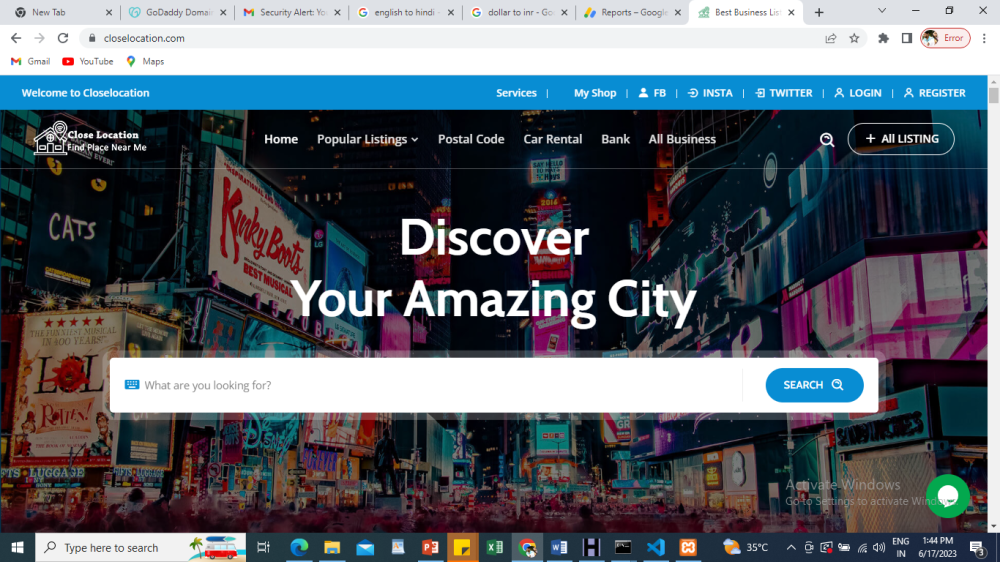Open My Shop link
Screen dimensions: 1000x562
tap(594, 92)
